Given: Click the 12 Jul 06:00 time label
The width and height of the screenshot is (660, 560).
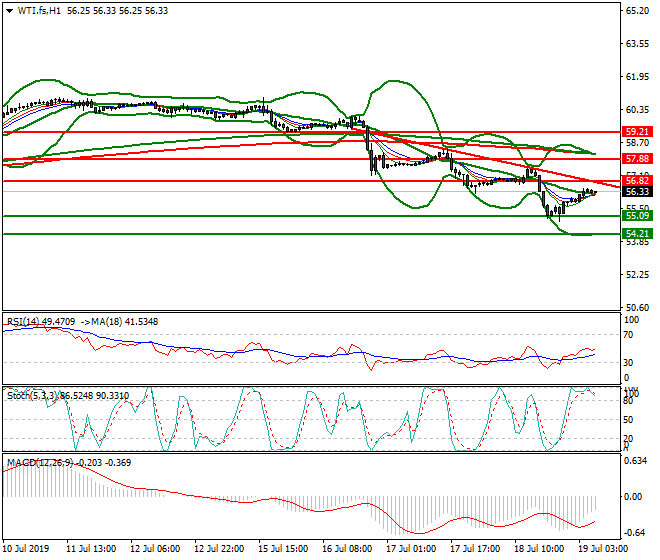Looking at the screenshot, I should (x=155, y=549).
